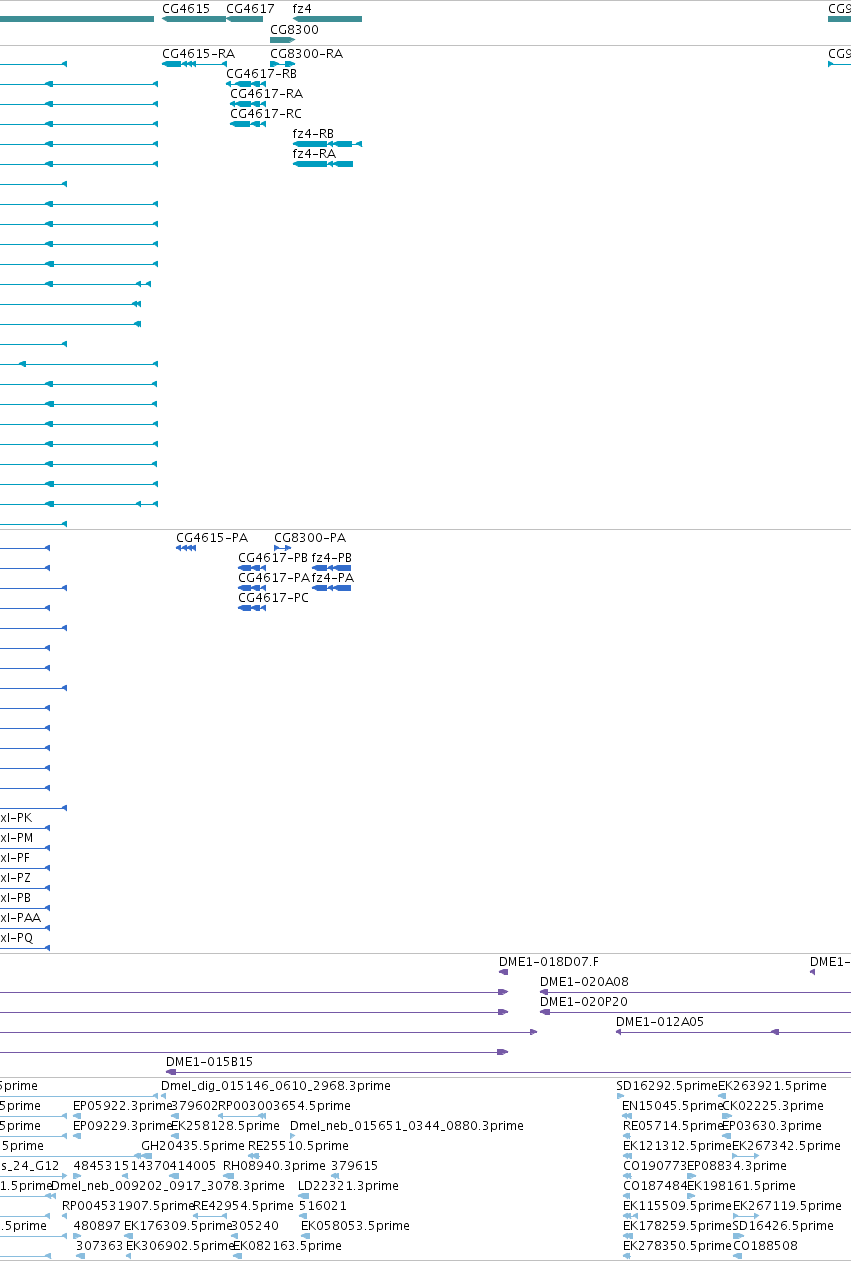Click the EK278350.5prime EST label
Image resolution: width=851 pixels, height=1261 pixels.
point(678,1246)
